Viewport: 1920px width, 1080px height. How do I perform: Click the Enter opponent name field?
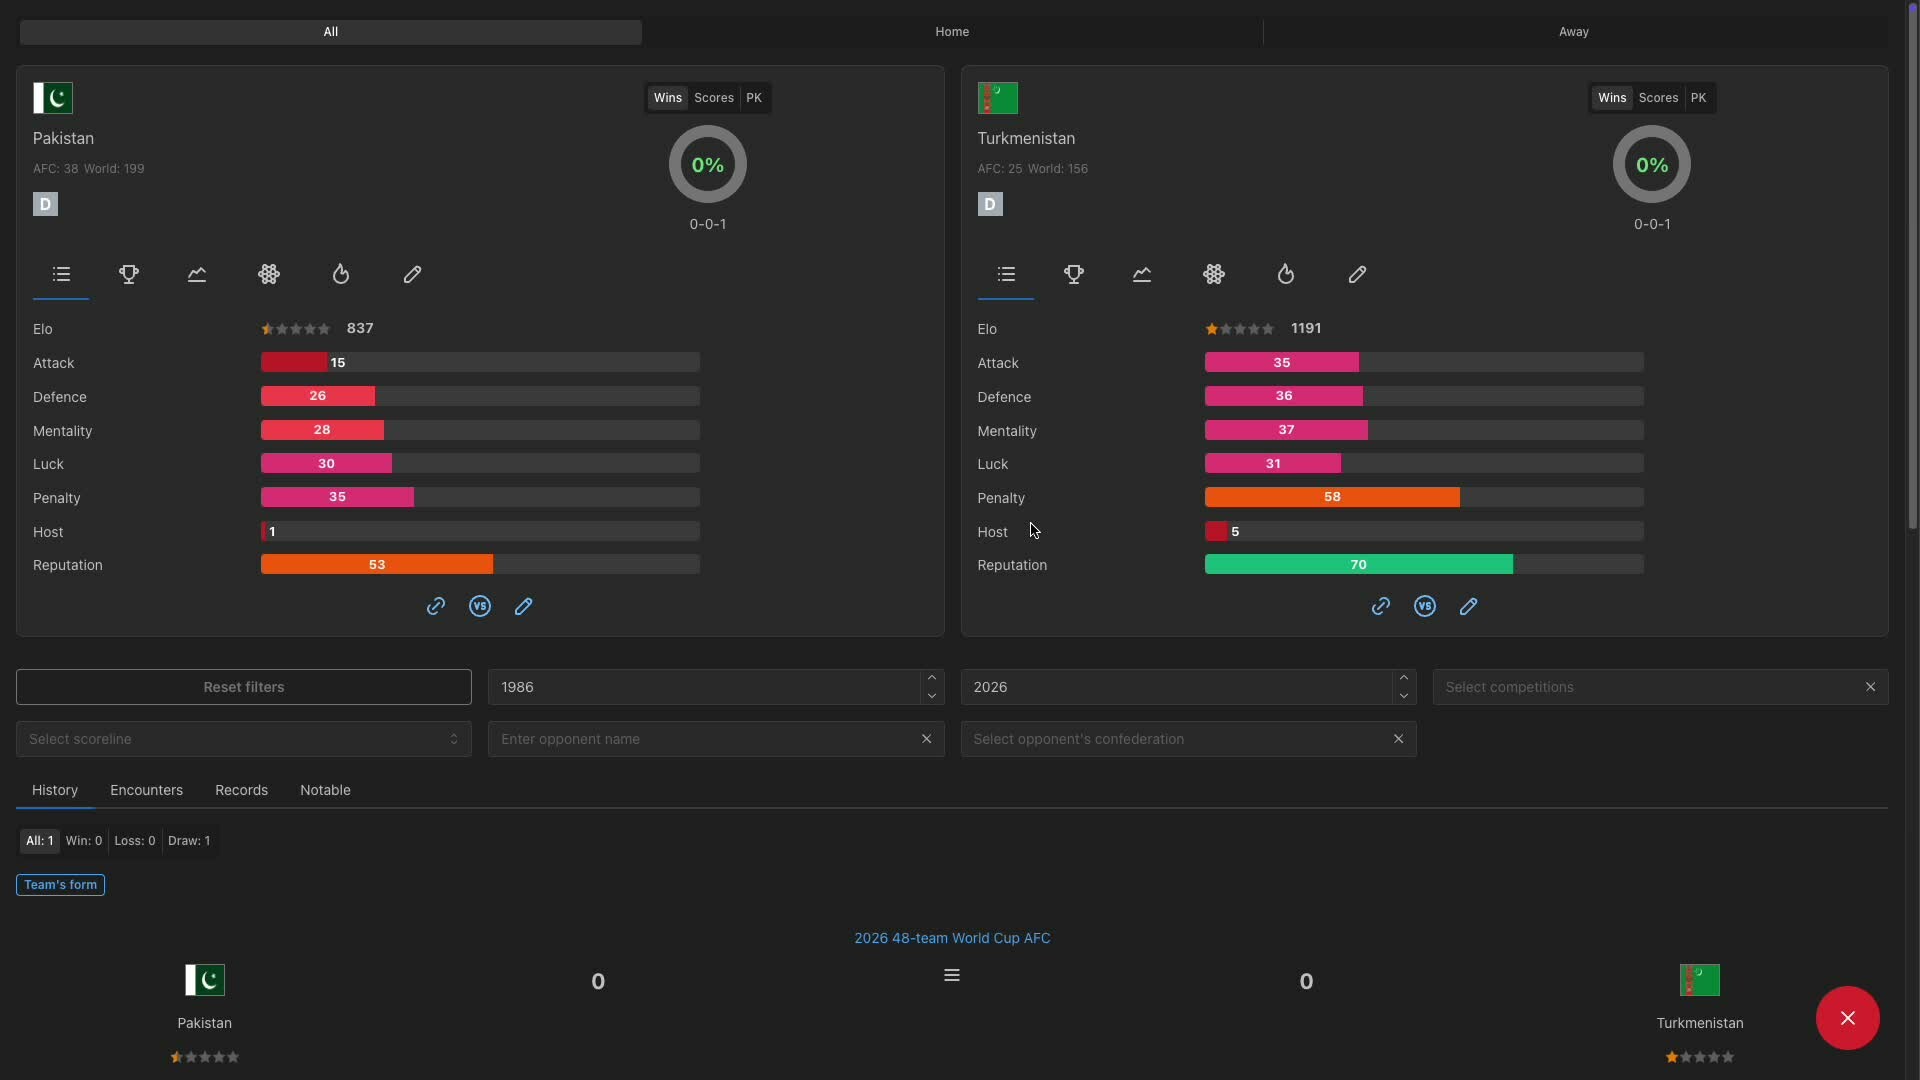[704, 739]
